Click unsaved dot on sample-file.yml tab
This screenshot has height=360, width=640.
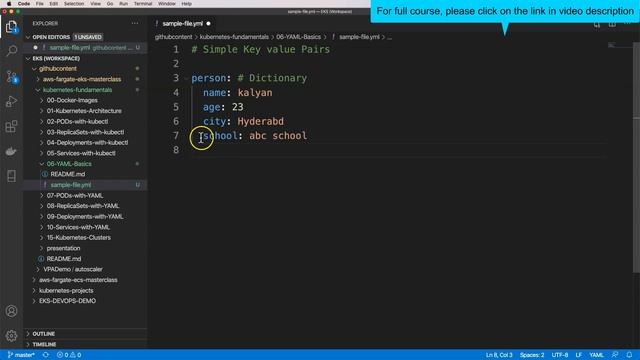209,24
